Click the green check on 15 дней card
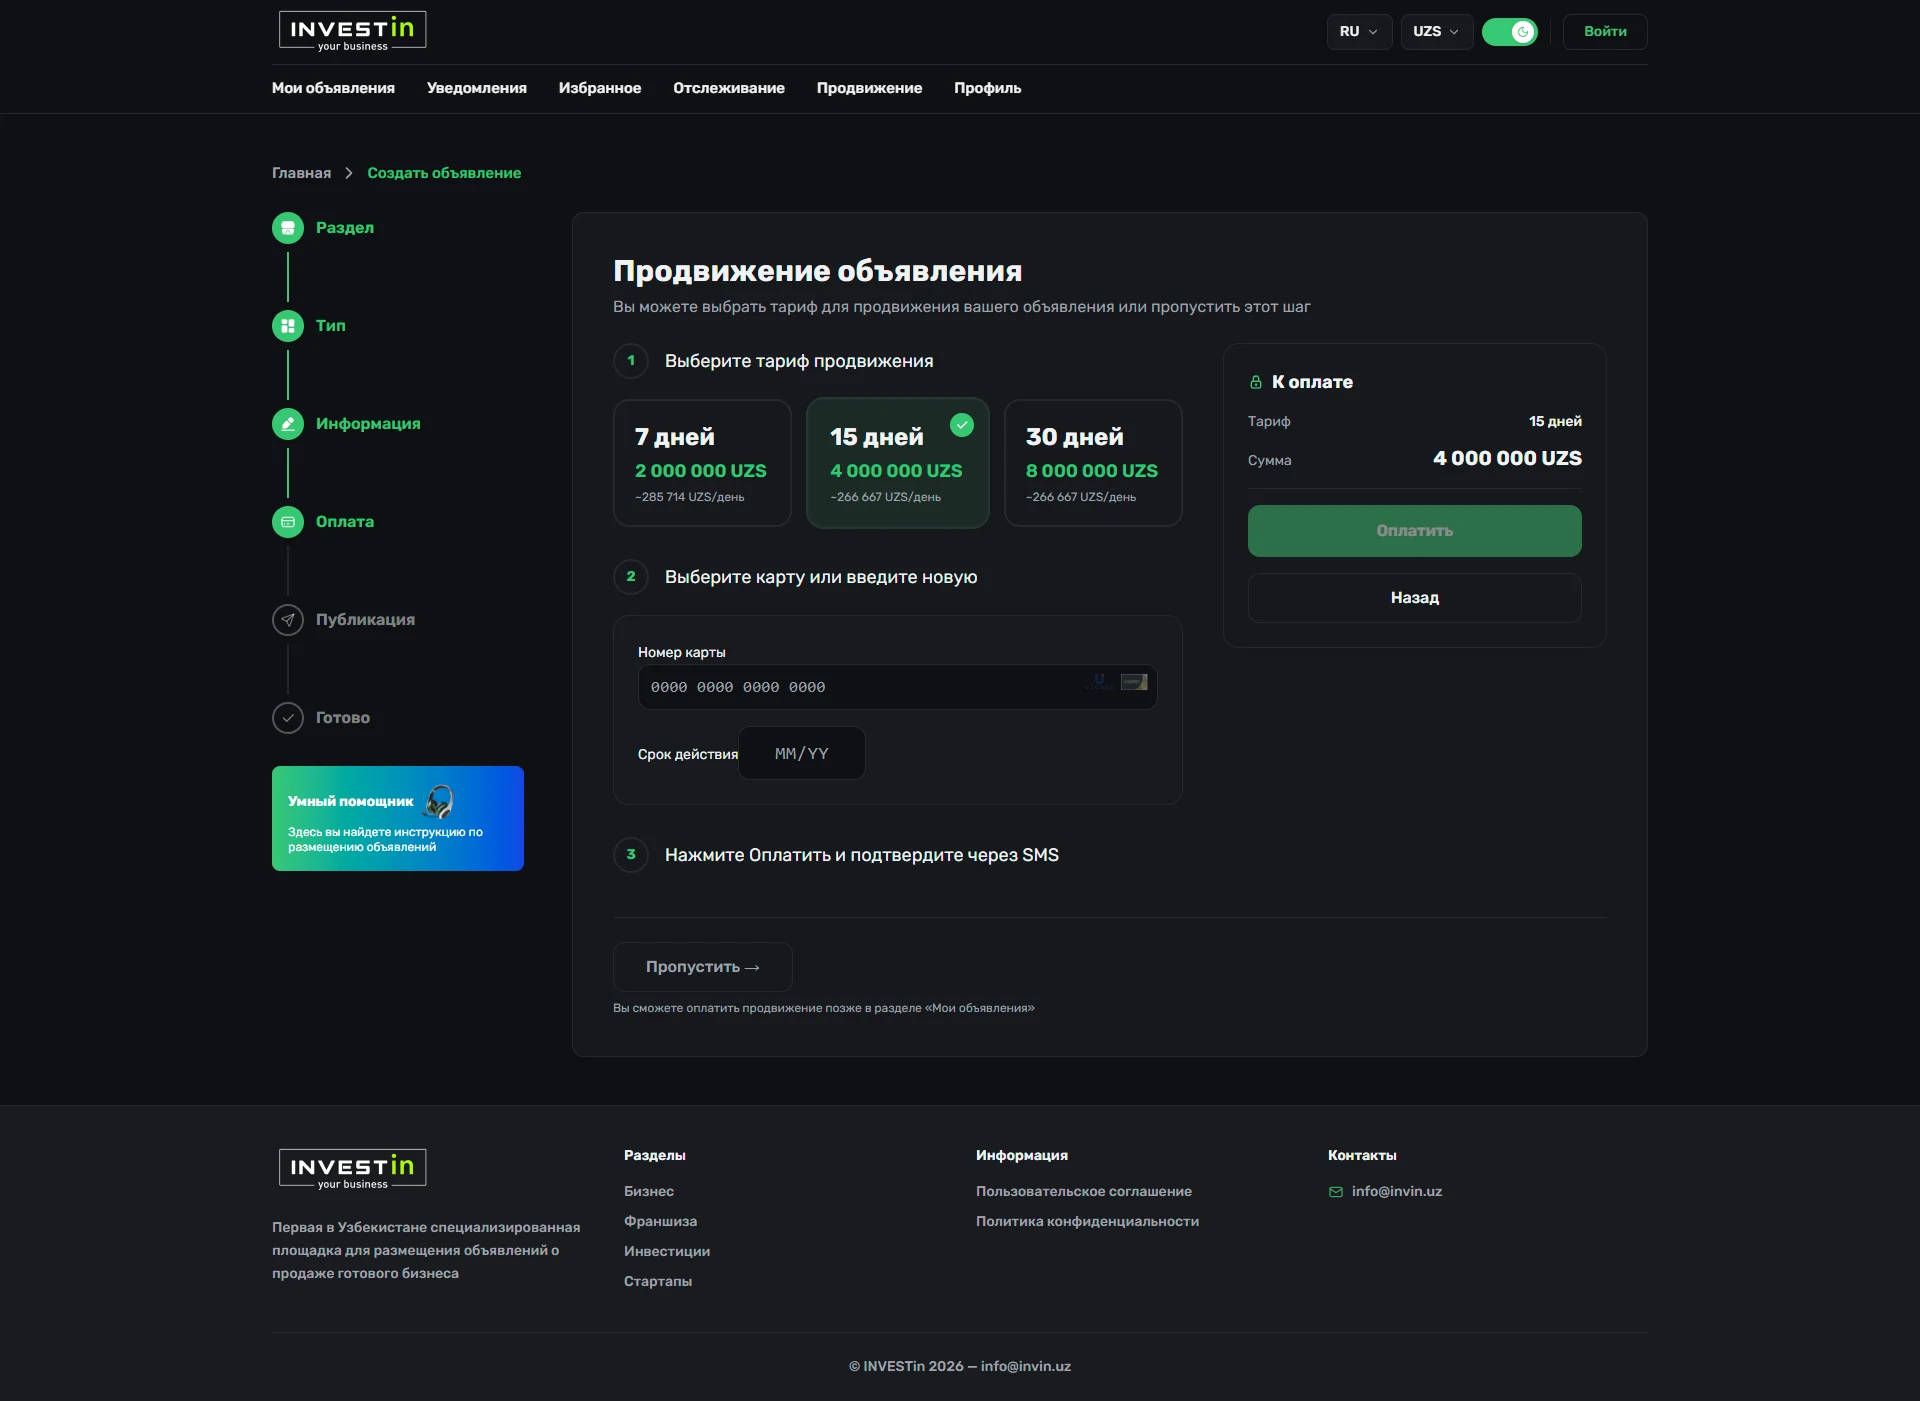Viewport: 1920px width, 1401px height. pos(962,425)
